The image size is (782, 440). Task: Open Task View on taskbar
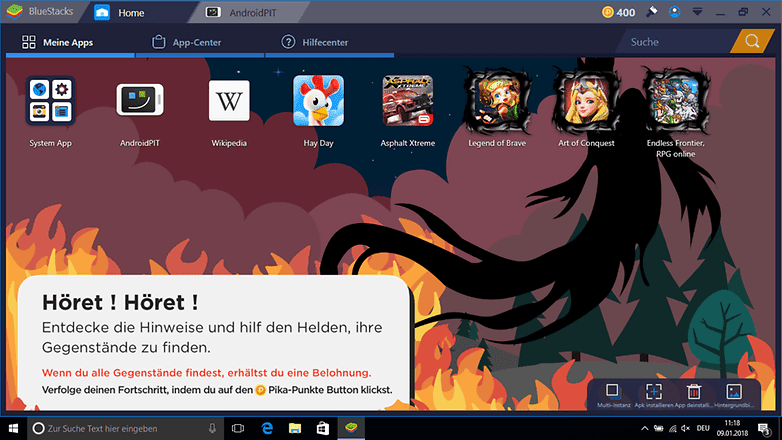[x=238, y=429]
